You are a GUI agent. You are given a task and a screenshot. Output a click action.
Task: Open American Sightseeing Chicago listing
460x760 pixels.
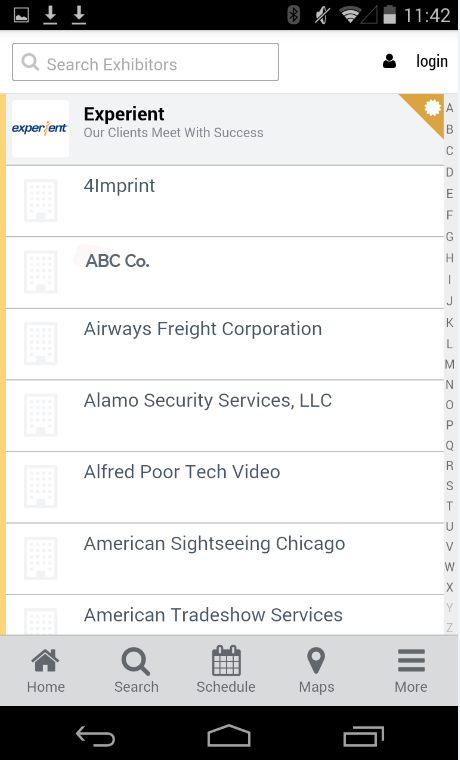click(225, 559)
